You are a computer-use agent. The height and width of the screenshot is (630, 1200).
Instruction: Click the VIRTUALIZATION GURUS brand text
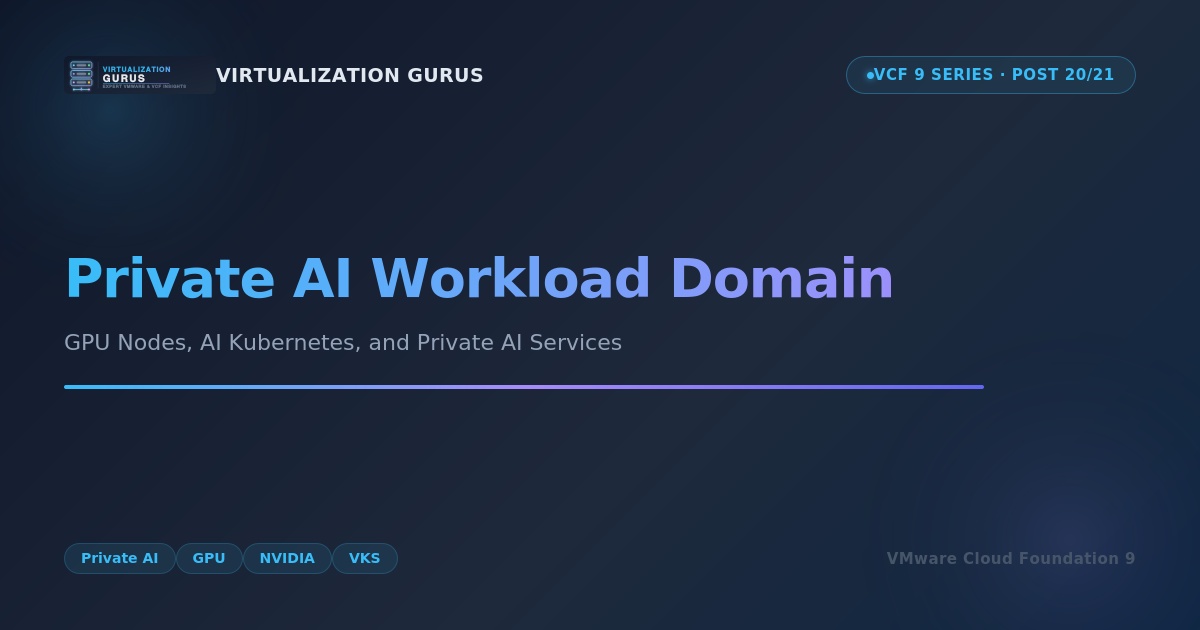[350, 75]
